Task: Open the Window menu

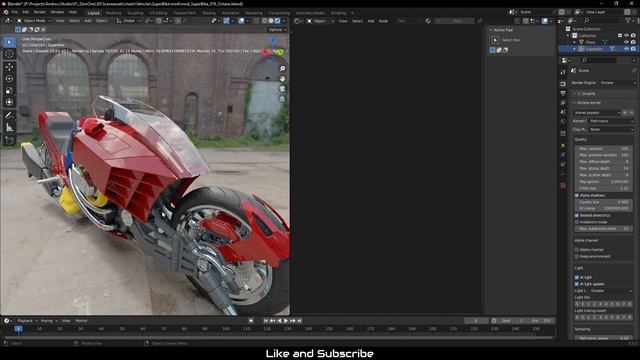Action: pos(57,12)
